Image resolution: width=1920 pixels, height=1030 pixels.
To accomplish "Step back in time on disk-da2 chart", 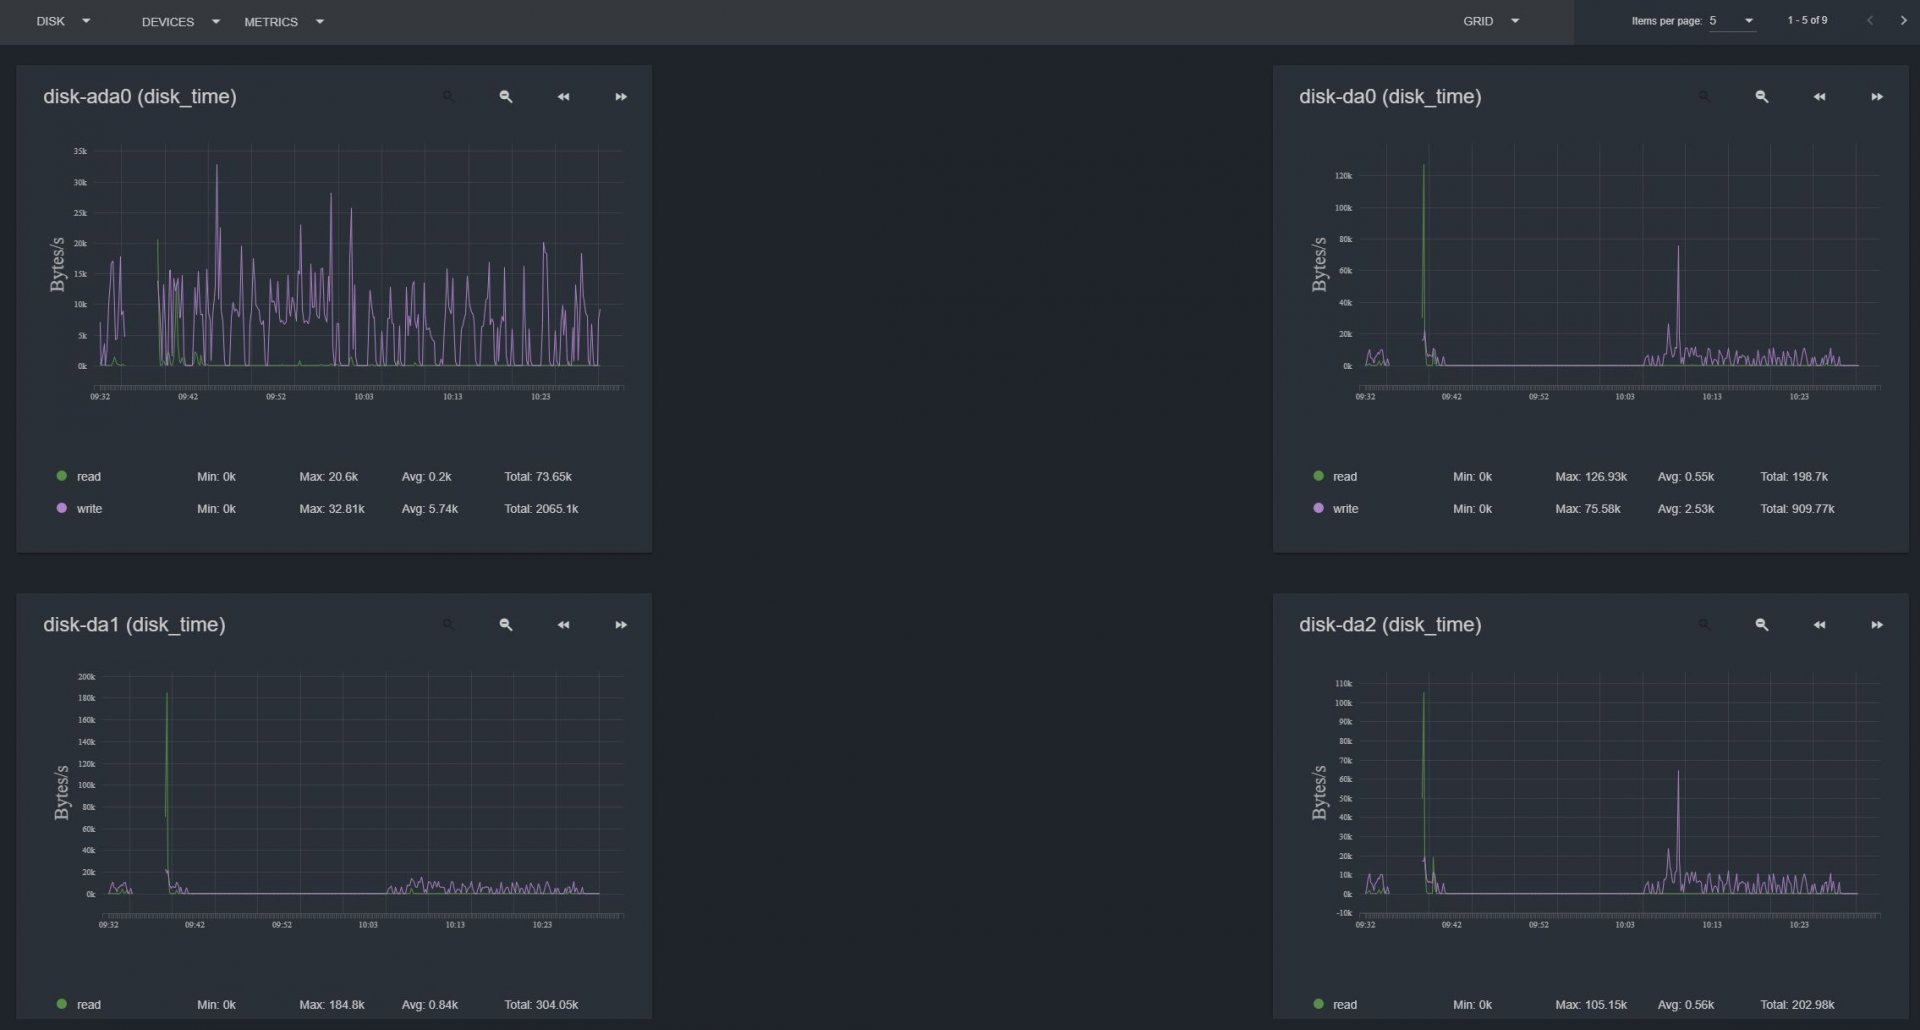I will tap(1819, 625).
